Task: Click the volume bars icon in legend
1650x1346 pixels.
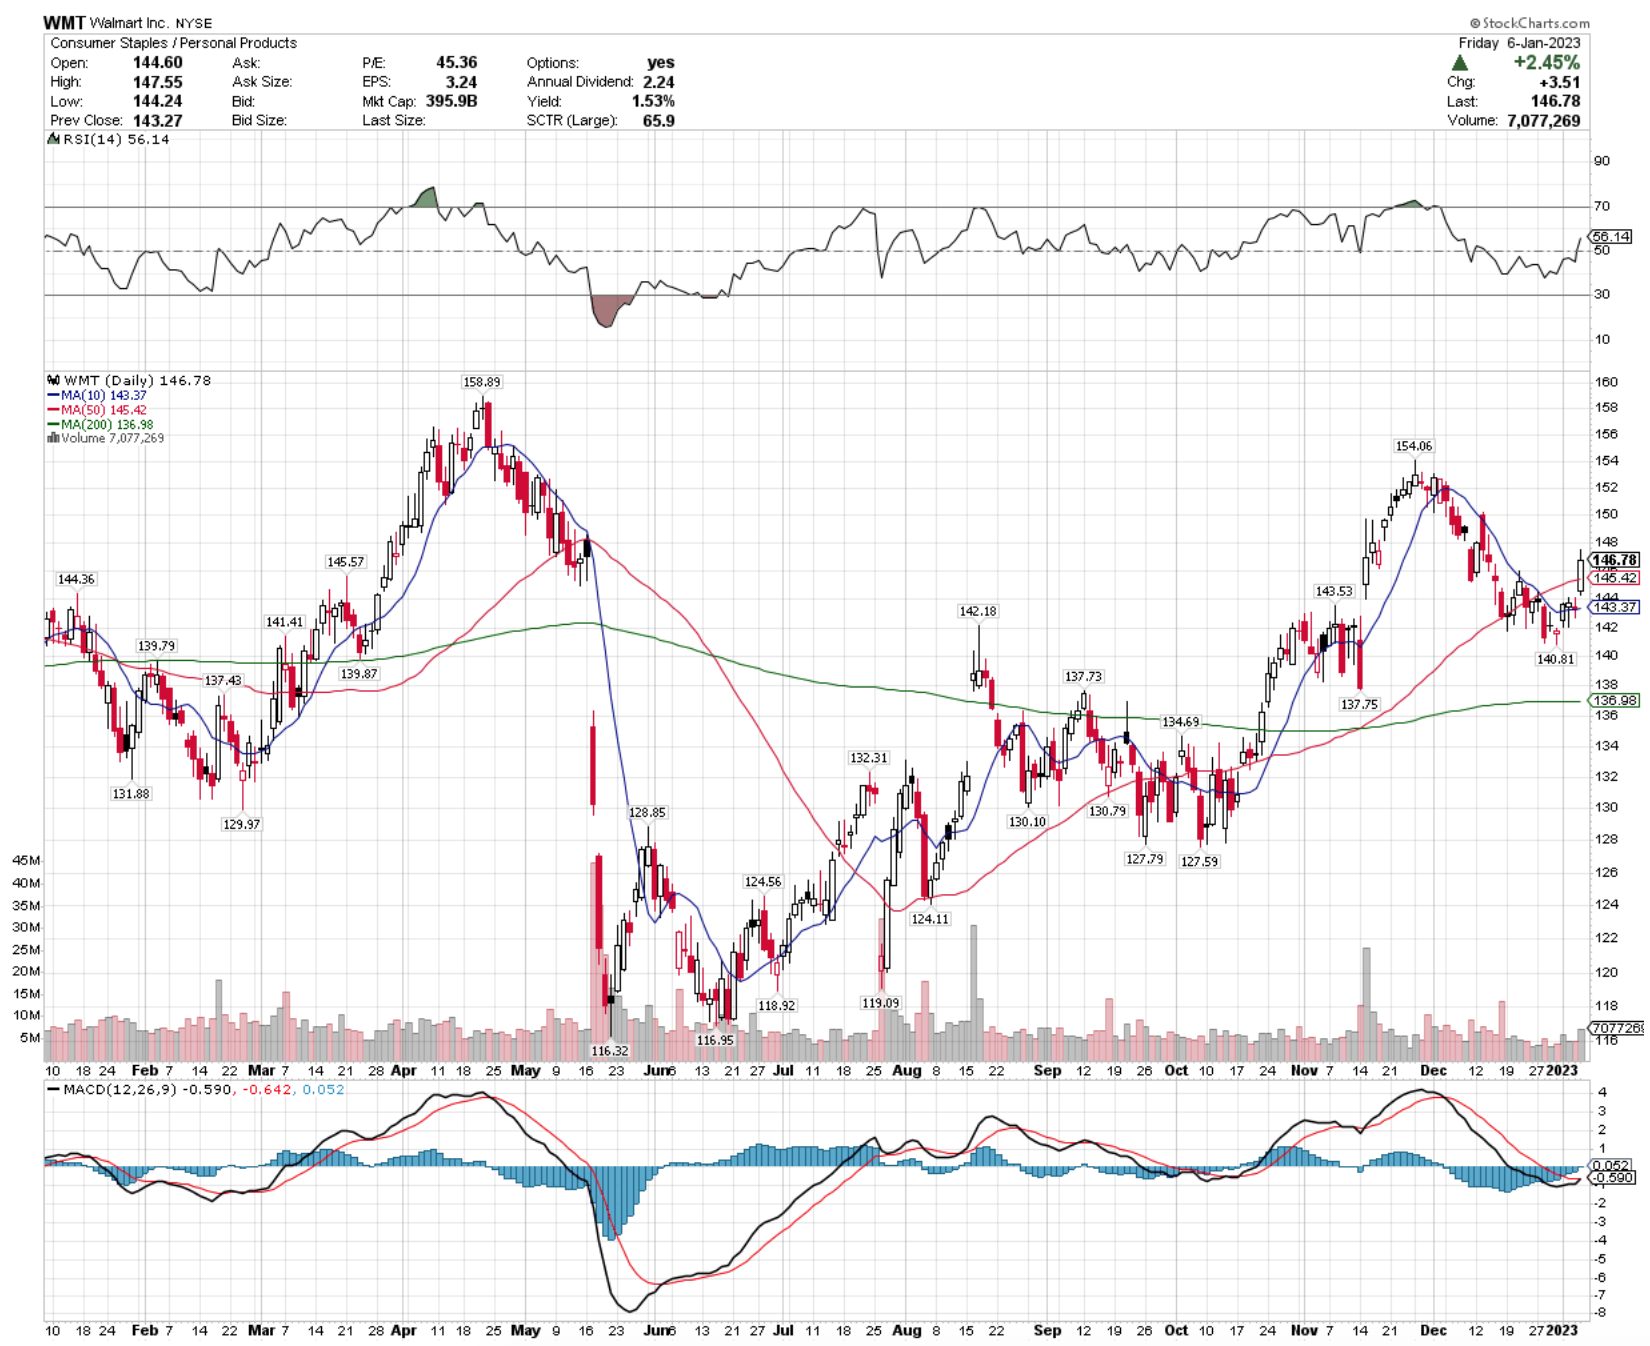Action: tap(53, 438)
